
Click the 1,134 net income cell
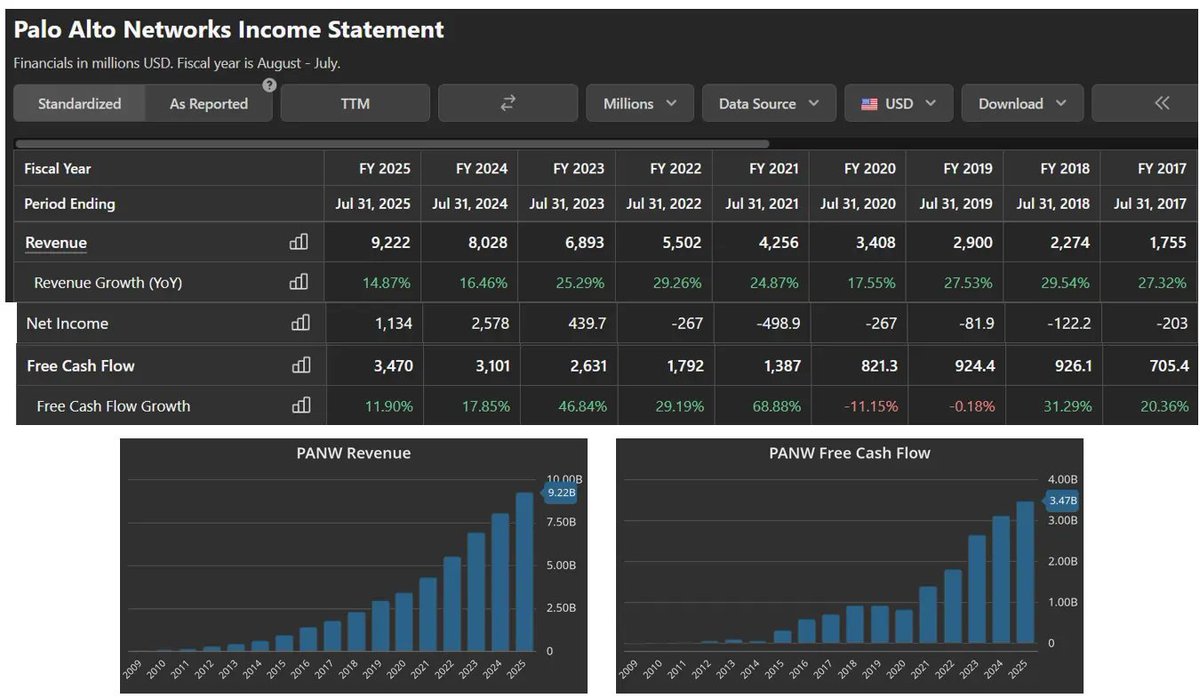(393, 323)
